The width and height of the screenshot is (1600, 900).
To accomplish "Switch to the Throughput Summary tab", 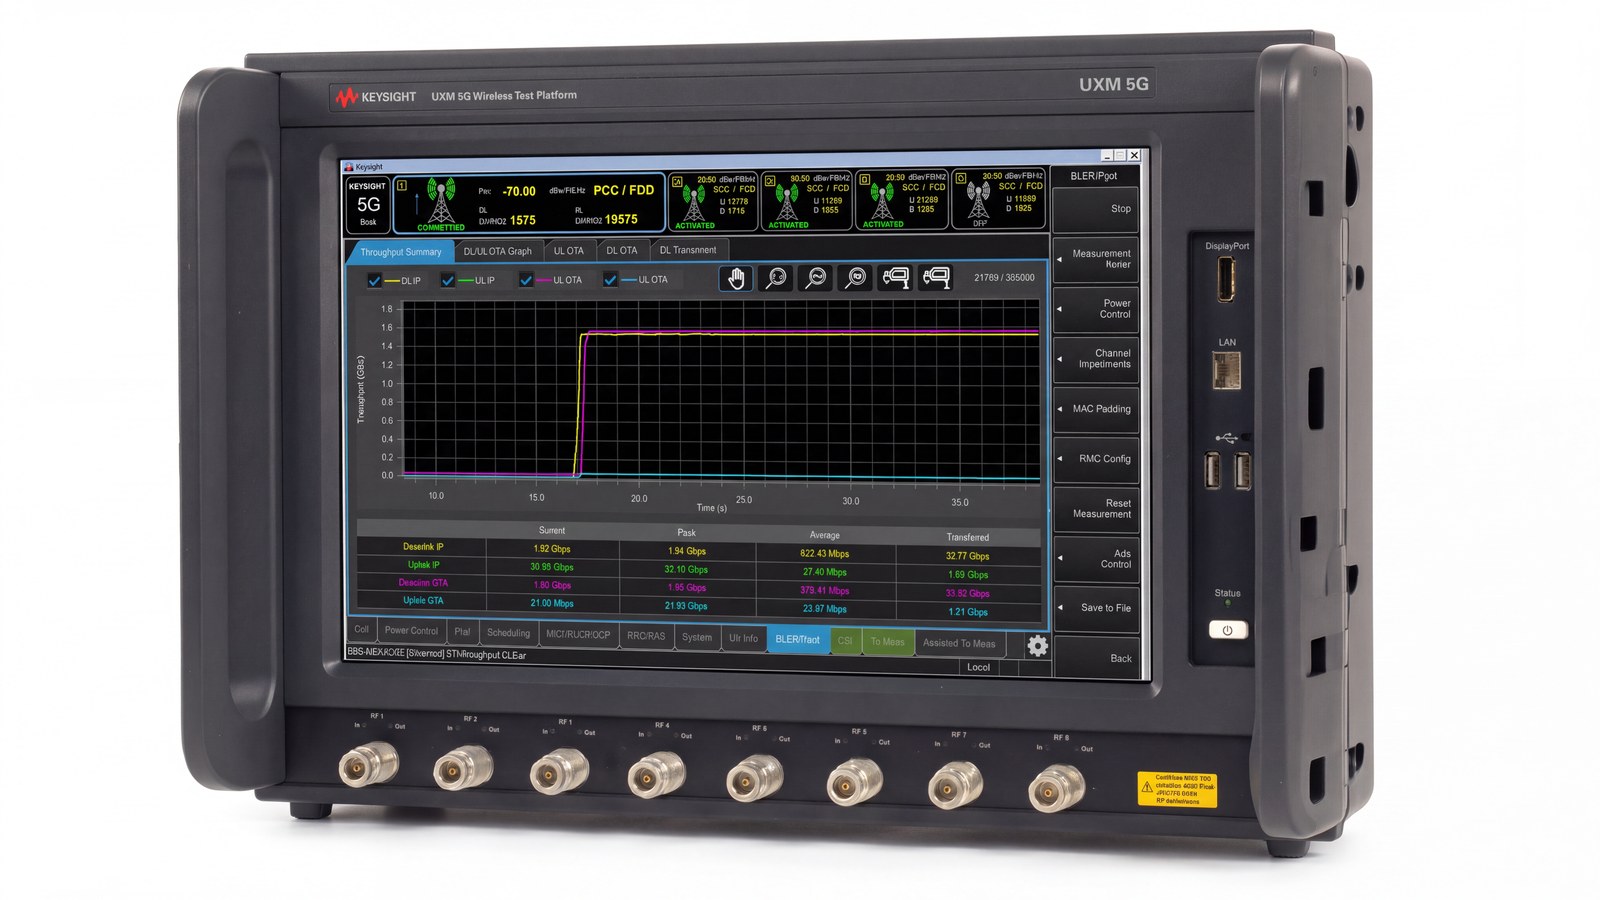I will tap(400, 252).
